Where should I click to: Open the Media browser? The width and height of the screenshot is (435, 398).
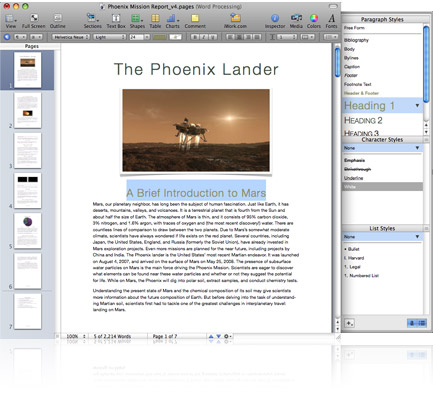click(x=296, y=21)
